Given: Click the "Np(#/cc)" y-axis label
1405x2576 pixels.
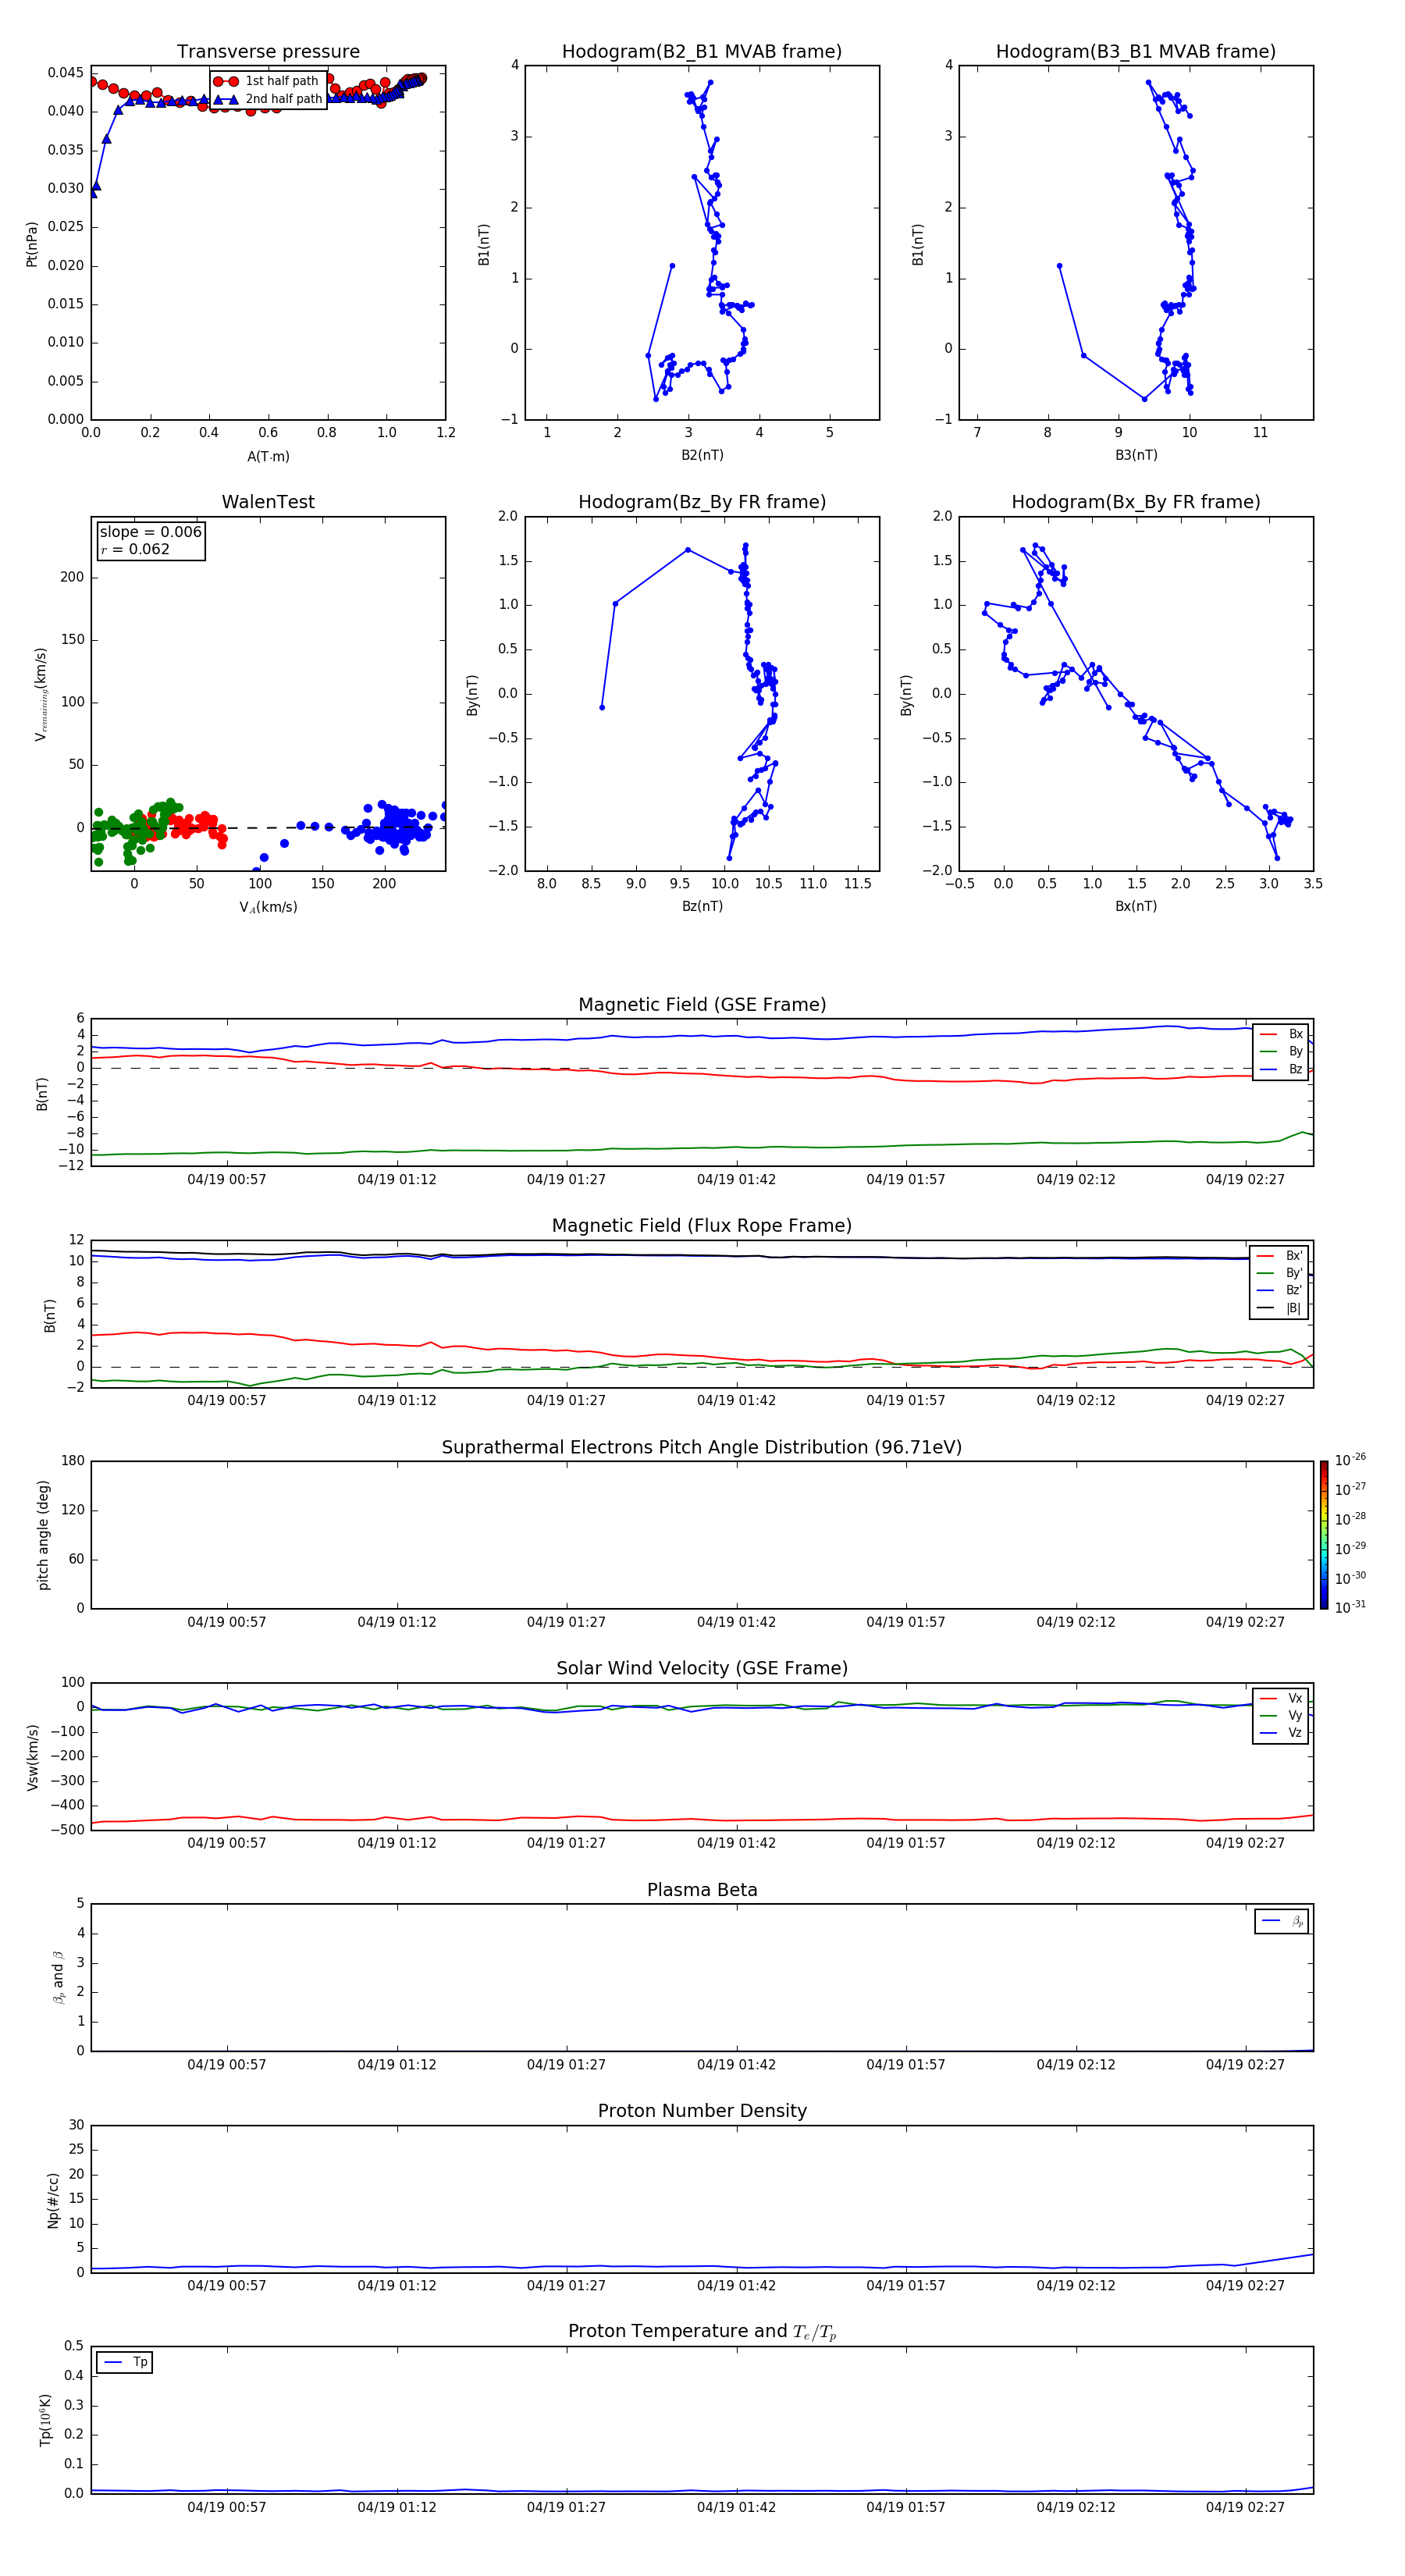Looking at the screenshot, I should [53, 2199].
